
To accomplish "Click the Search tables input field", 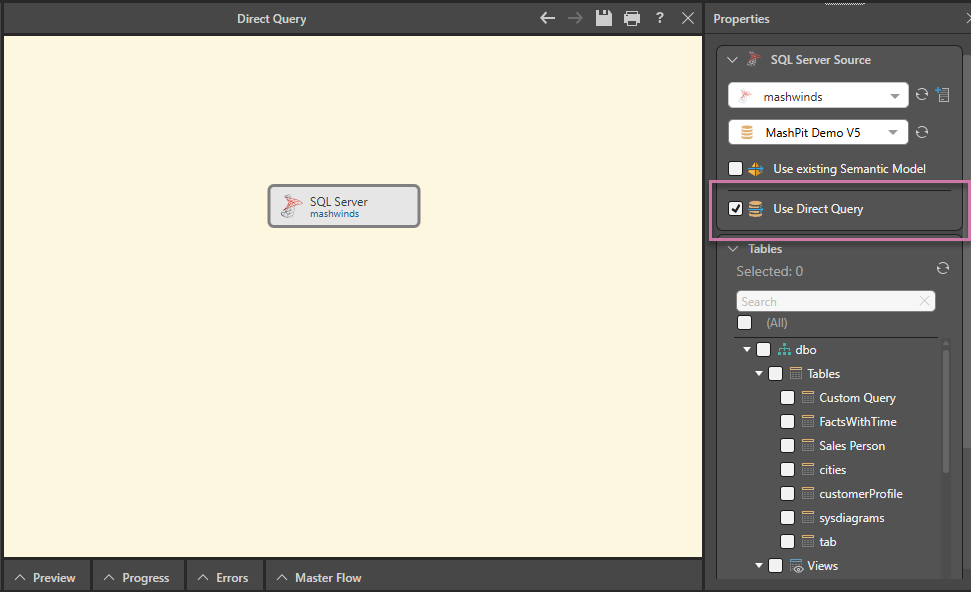I will pyautogui.click(x=826, y=301).
